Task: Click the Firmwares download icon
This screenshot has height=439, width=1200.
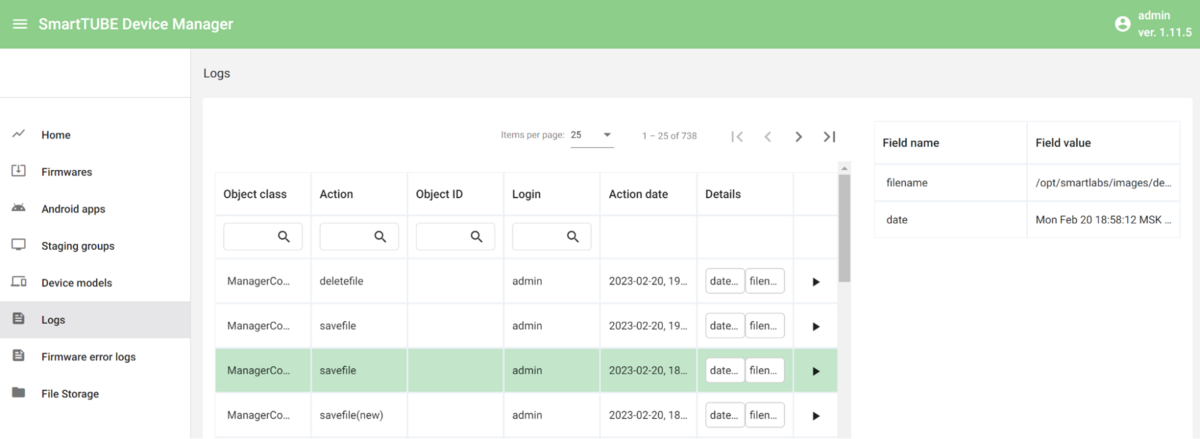Action: coord(18,171)
